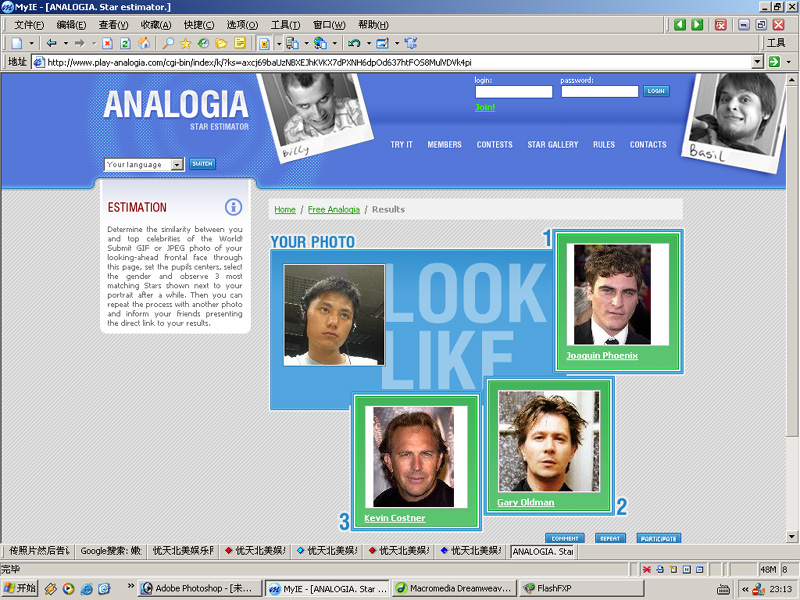The image size is (800, 600).
Task: Click the blue info icon in Estimation panel
Action: 233,207
